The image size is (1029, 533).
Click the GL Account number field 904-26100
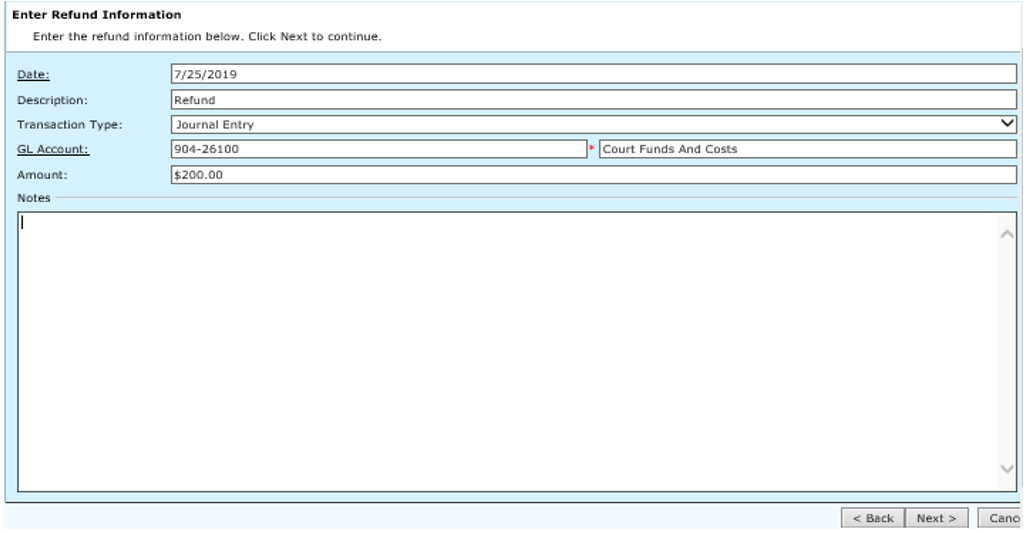378,149
